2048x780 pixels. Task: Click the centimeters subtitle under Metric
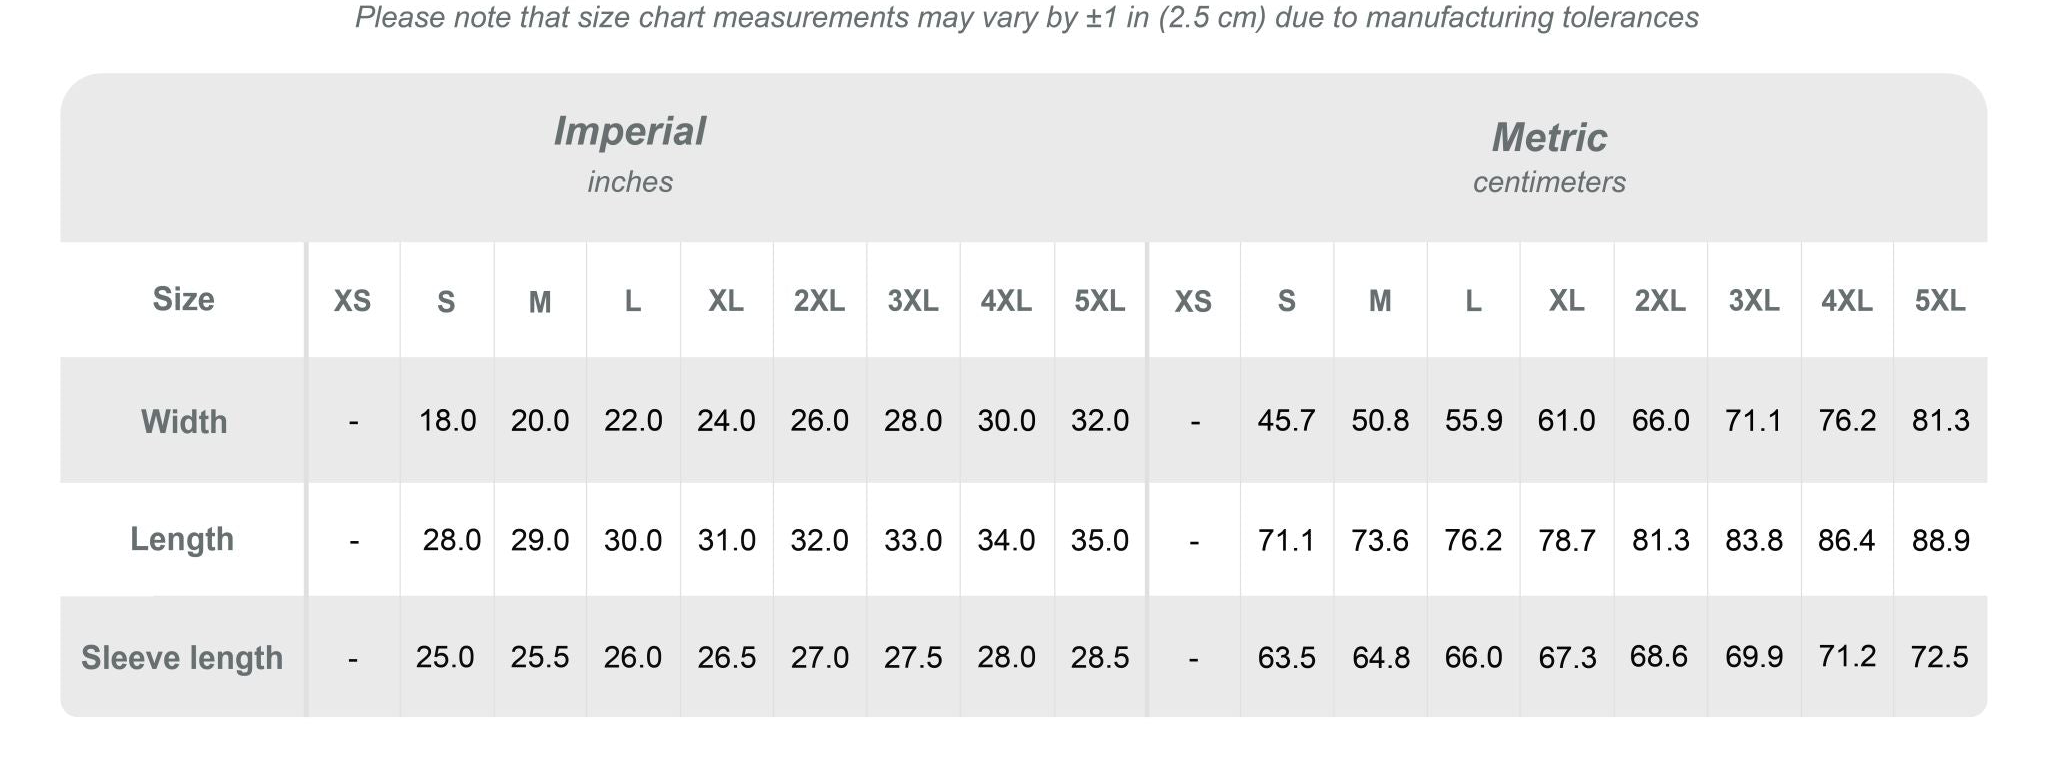pos(1549,182)
